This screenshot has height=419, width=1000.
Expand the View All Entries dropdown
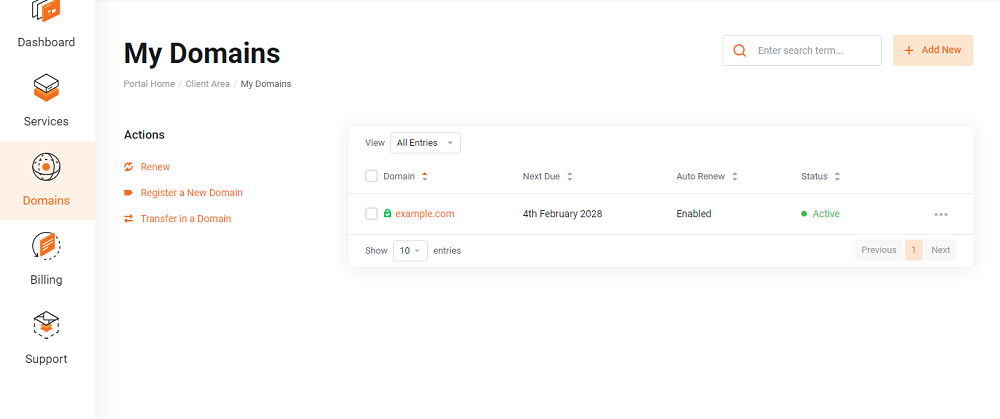pos(425,143)
